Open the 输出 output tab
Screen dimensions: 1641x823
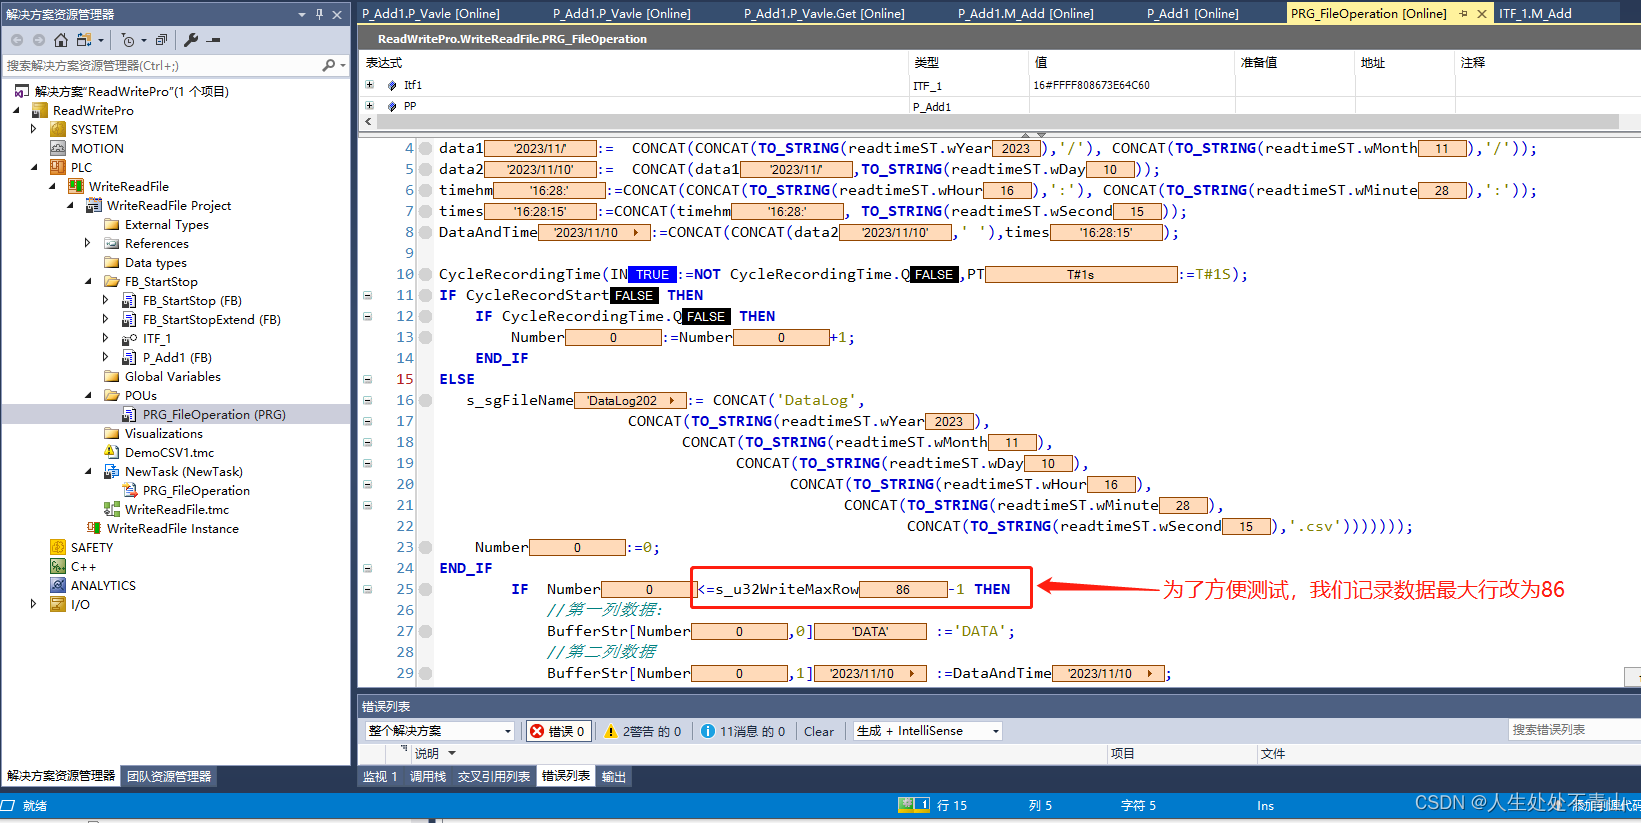pos(614,777)
